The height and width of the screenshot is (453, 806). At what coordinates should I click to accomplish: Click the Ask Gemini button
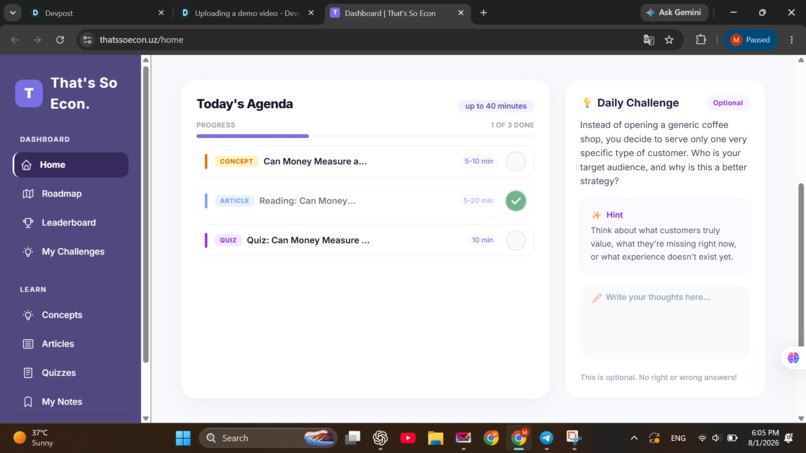(x=674, y=12)
